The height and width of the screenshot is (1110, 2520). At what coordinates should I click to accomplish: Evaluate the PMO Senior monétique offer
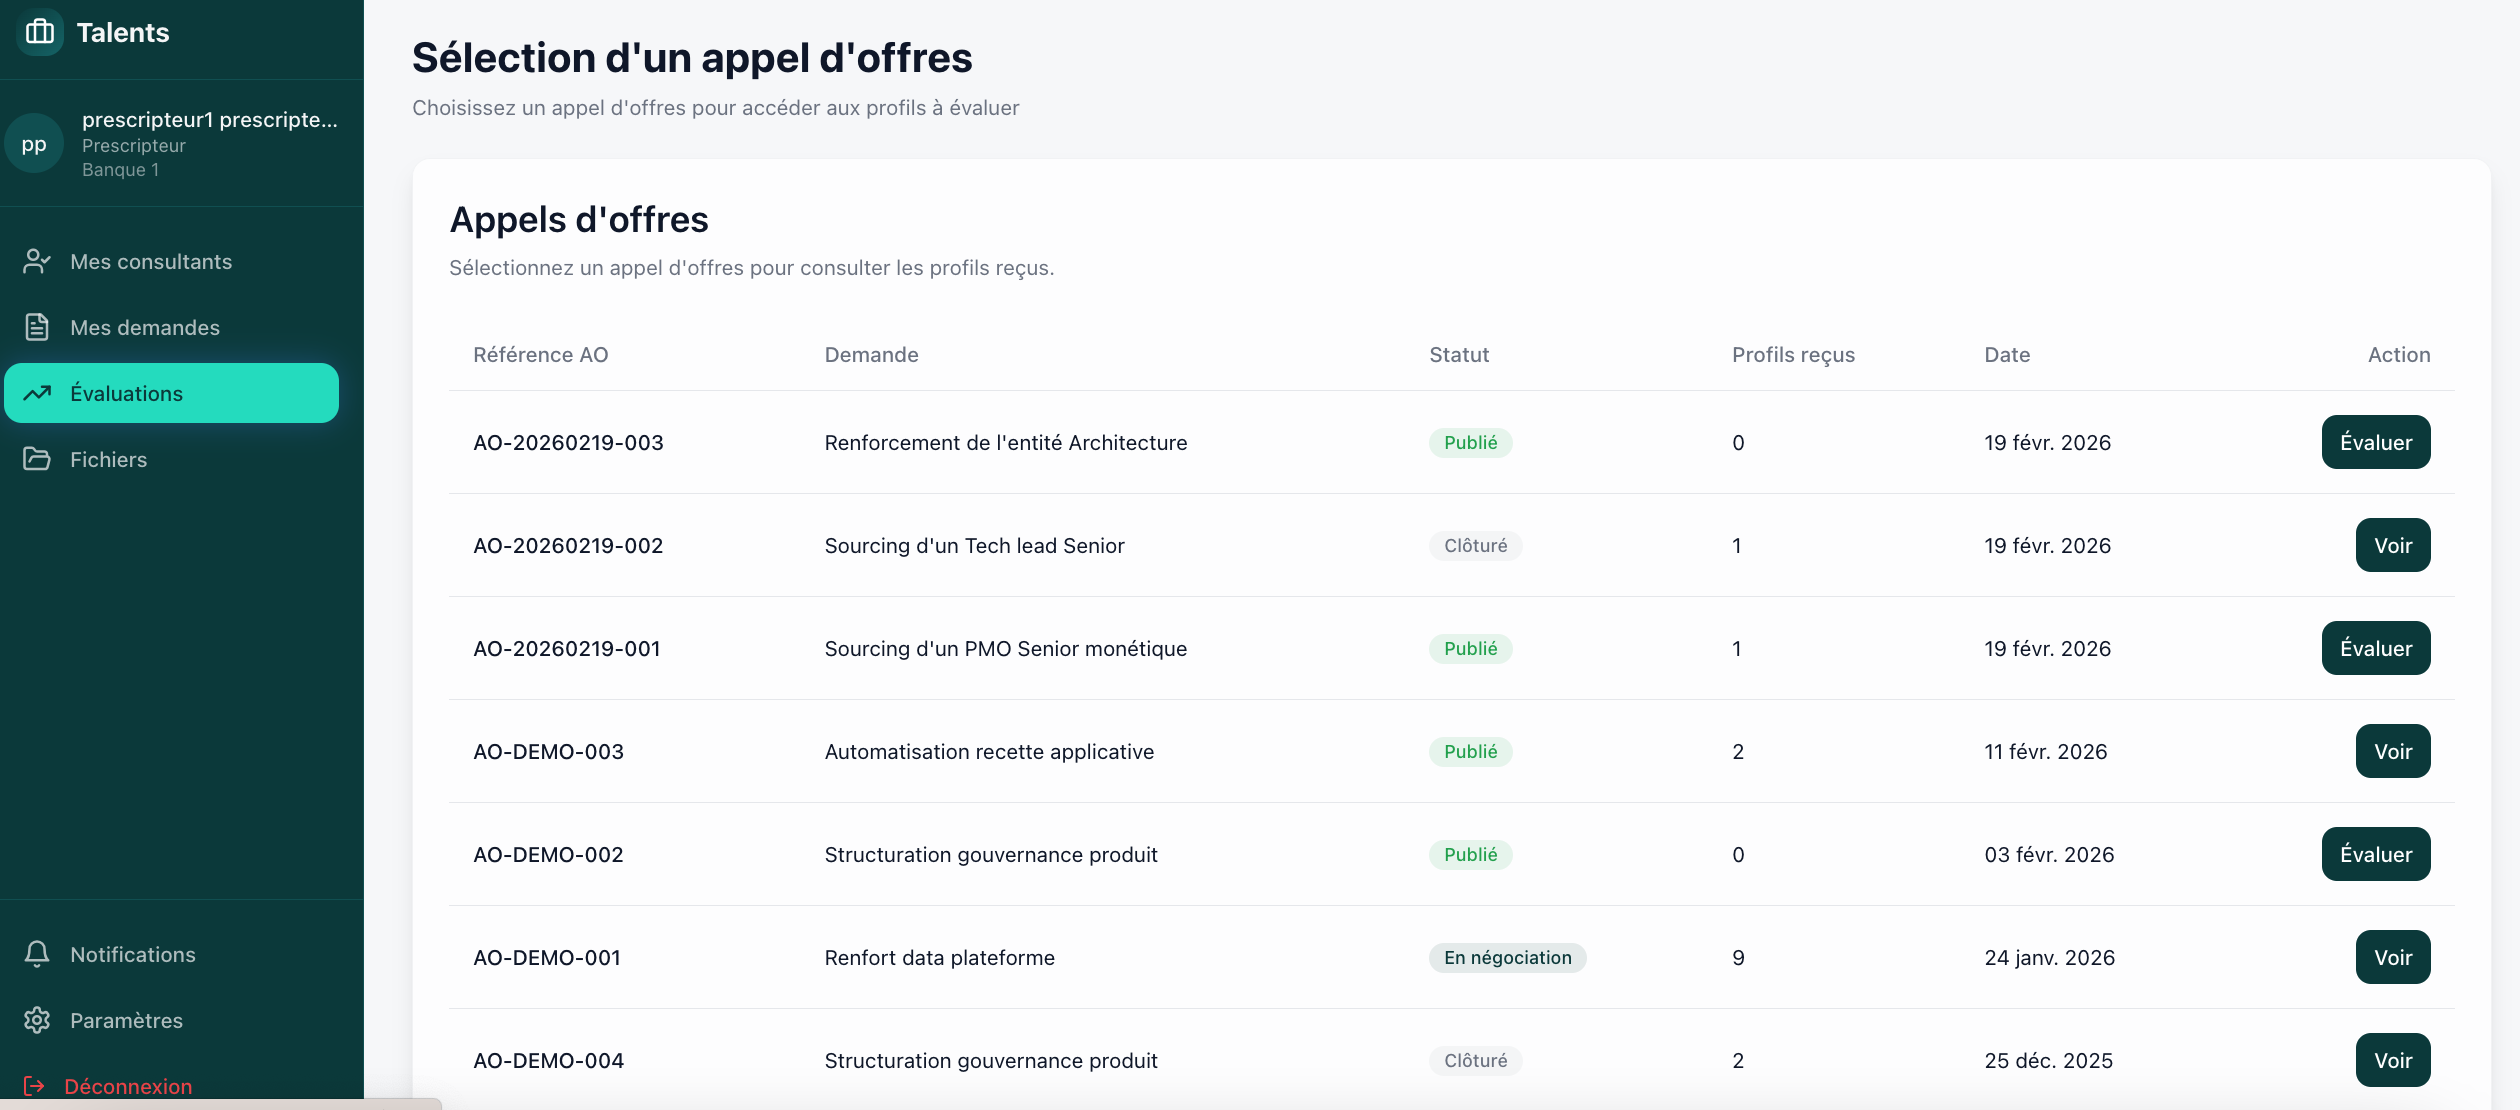click(2375, 649)
